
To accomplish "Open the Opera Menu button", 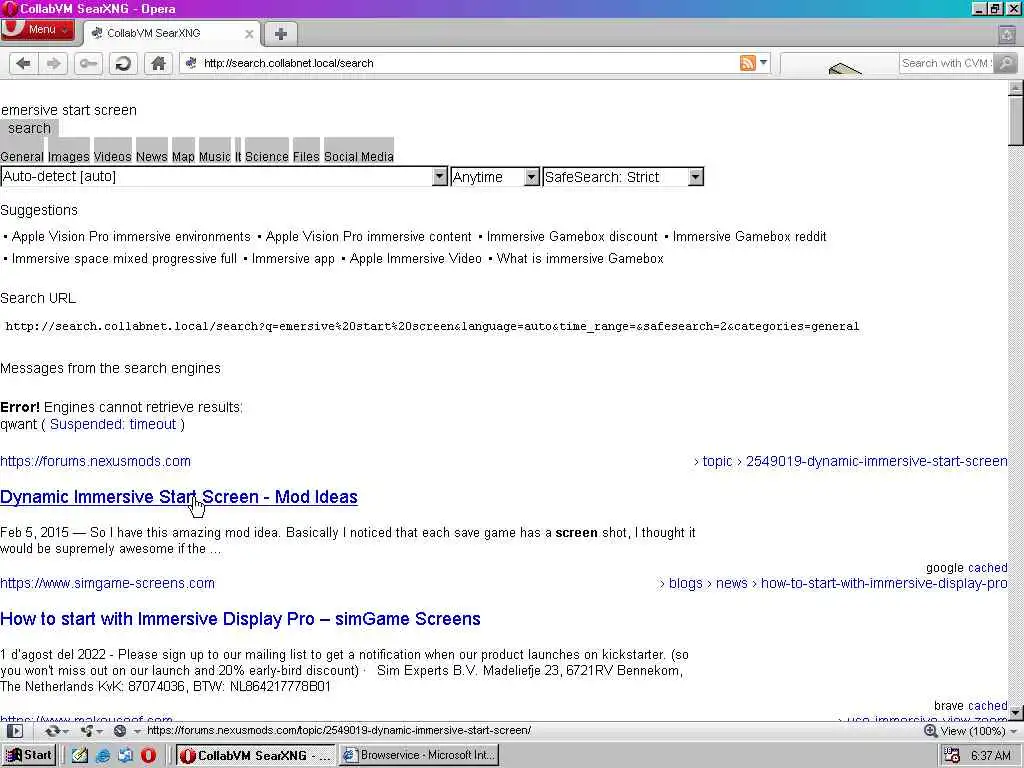I will (38, 29).
